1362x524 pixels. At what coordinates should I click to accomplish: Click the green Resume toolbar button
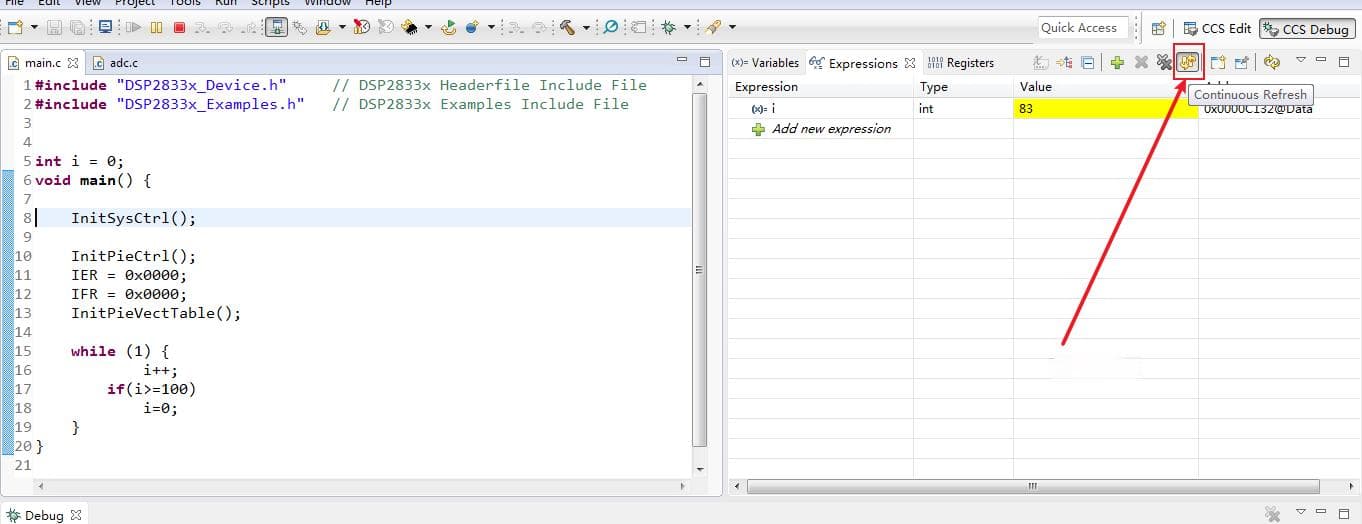133,27
